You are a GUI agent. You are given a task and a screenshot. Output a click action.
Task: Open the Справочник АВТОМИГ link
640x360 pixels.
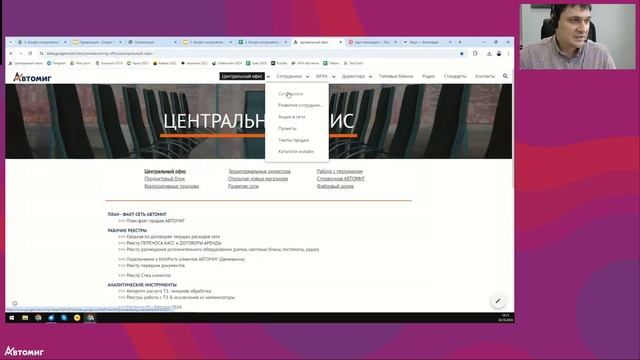[341, 179]
